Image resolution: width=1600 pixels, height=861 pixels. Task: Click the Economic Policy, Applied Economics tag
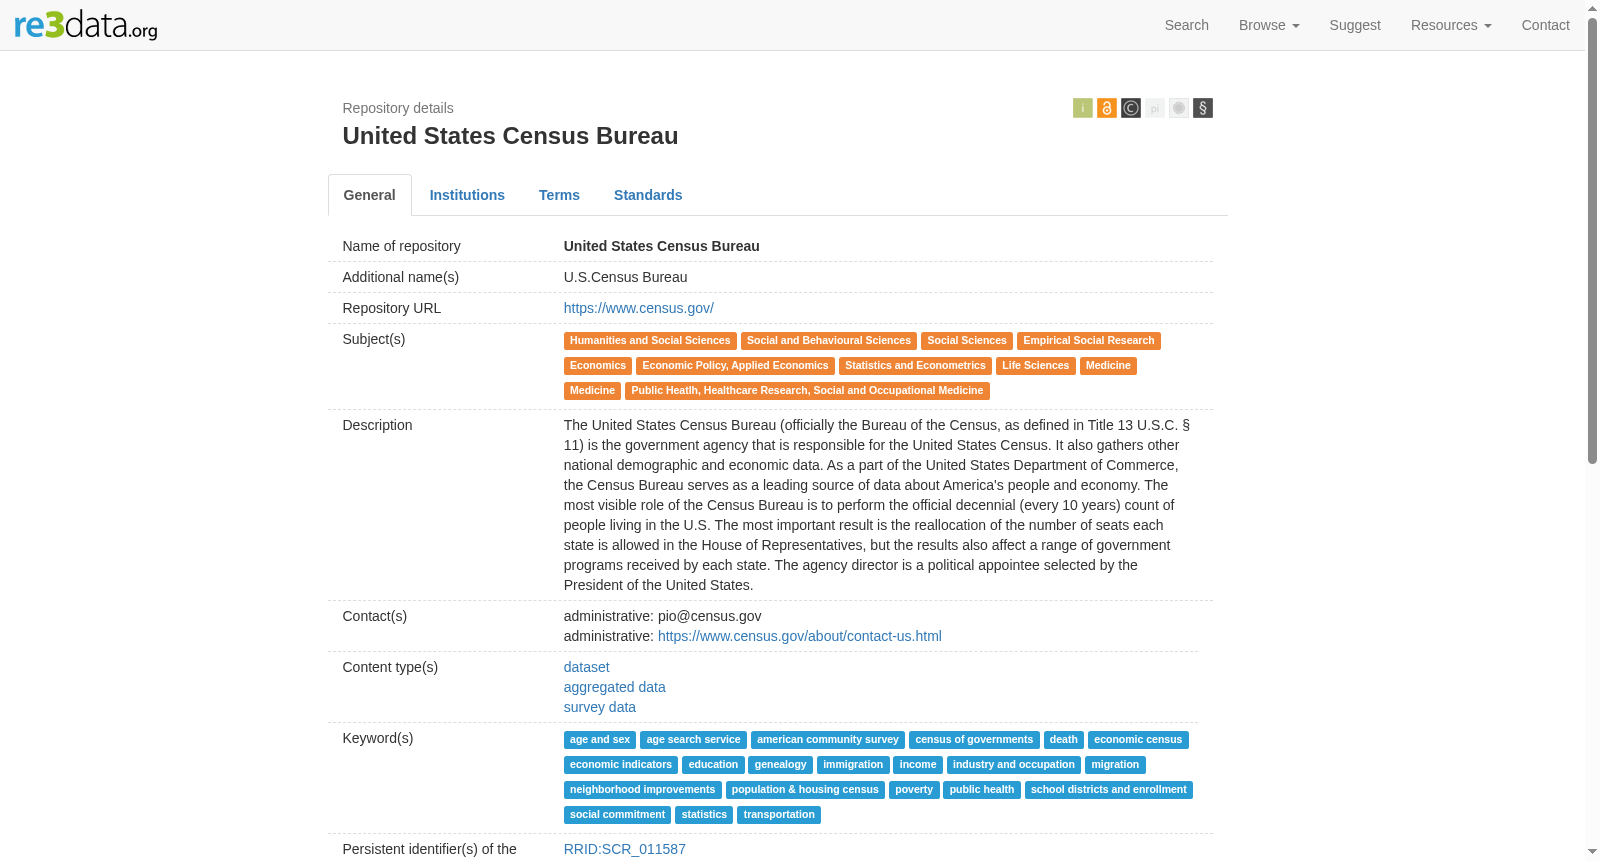(735, 366)
